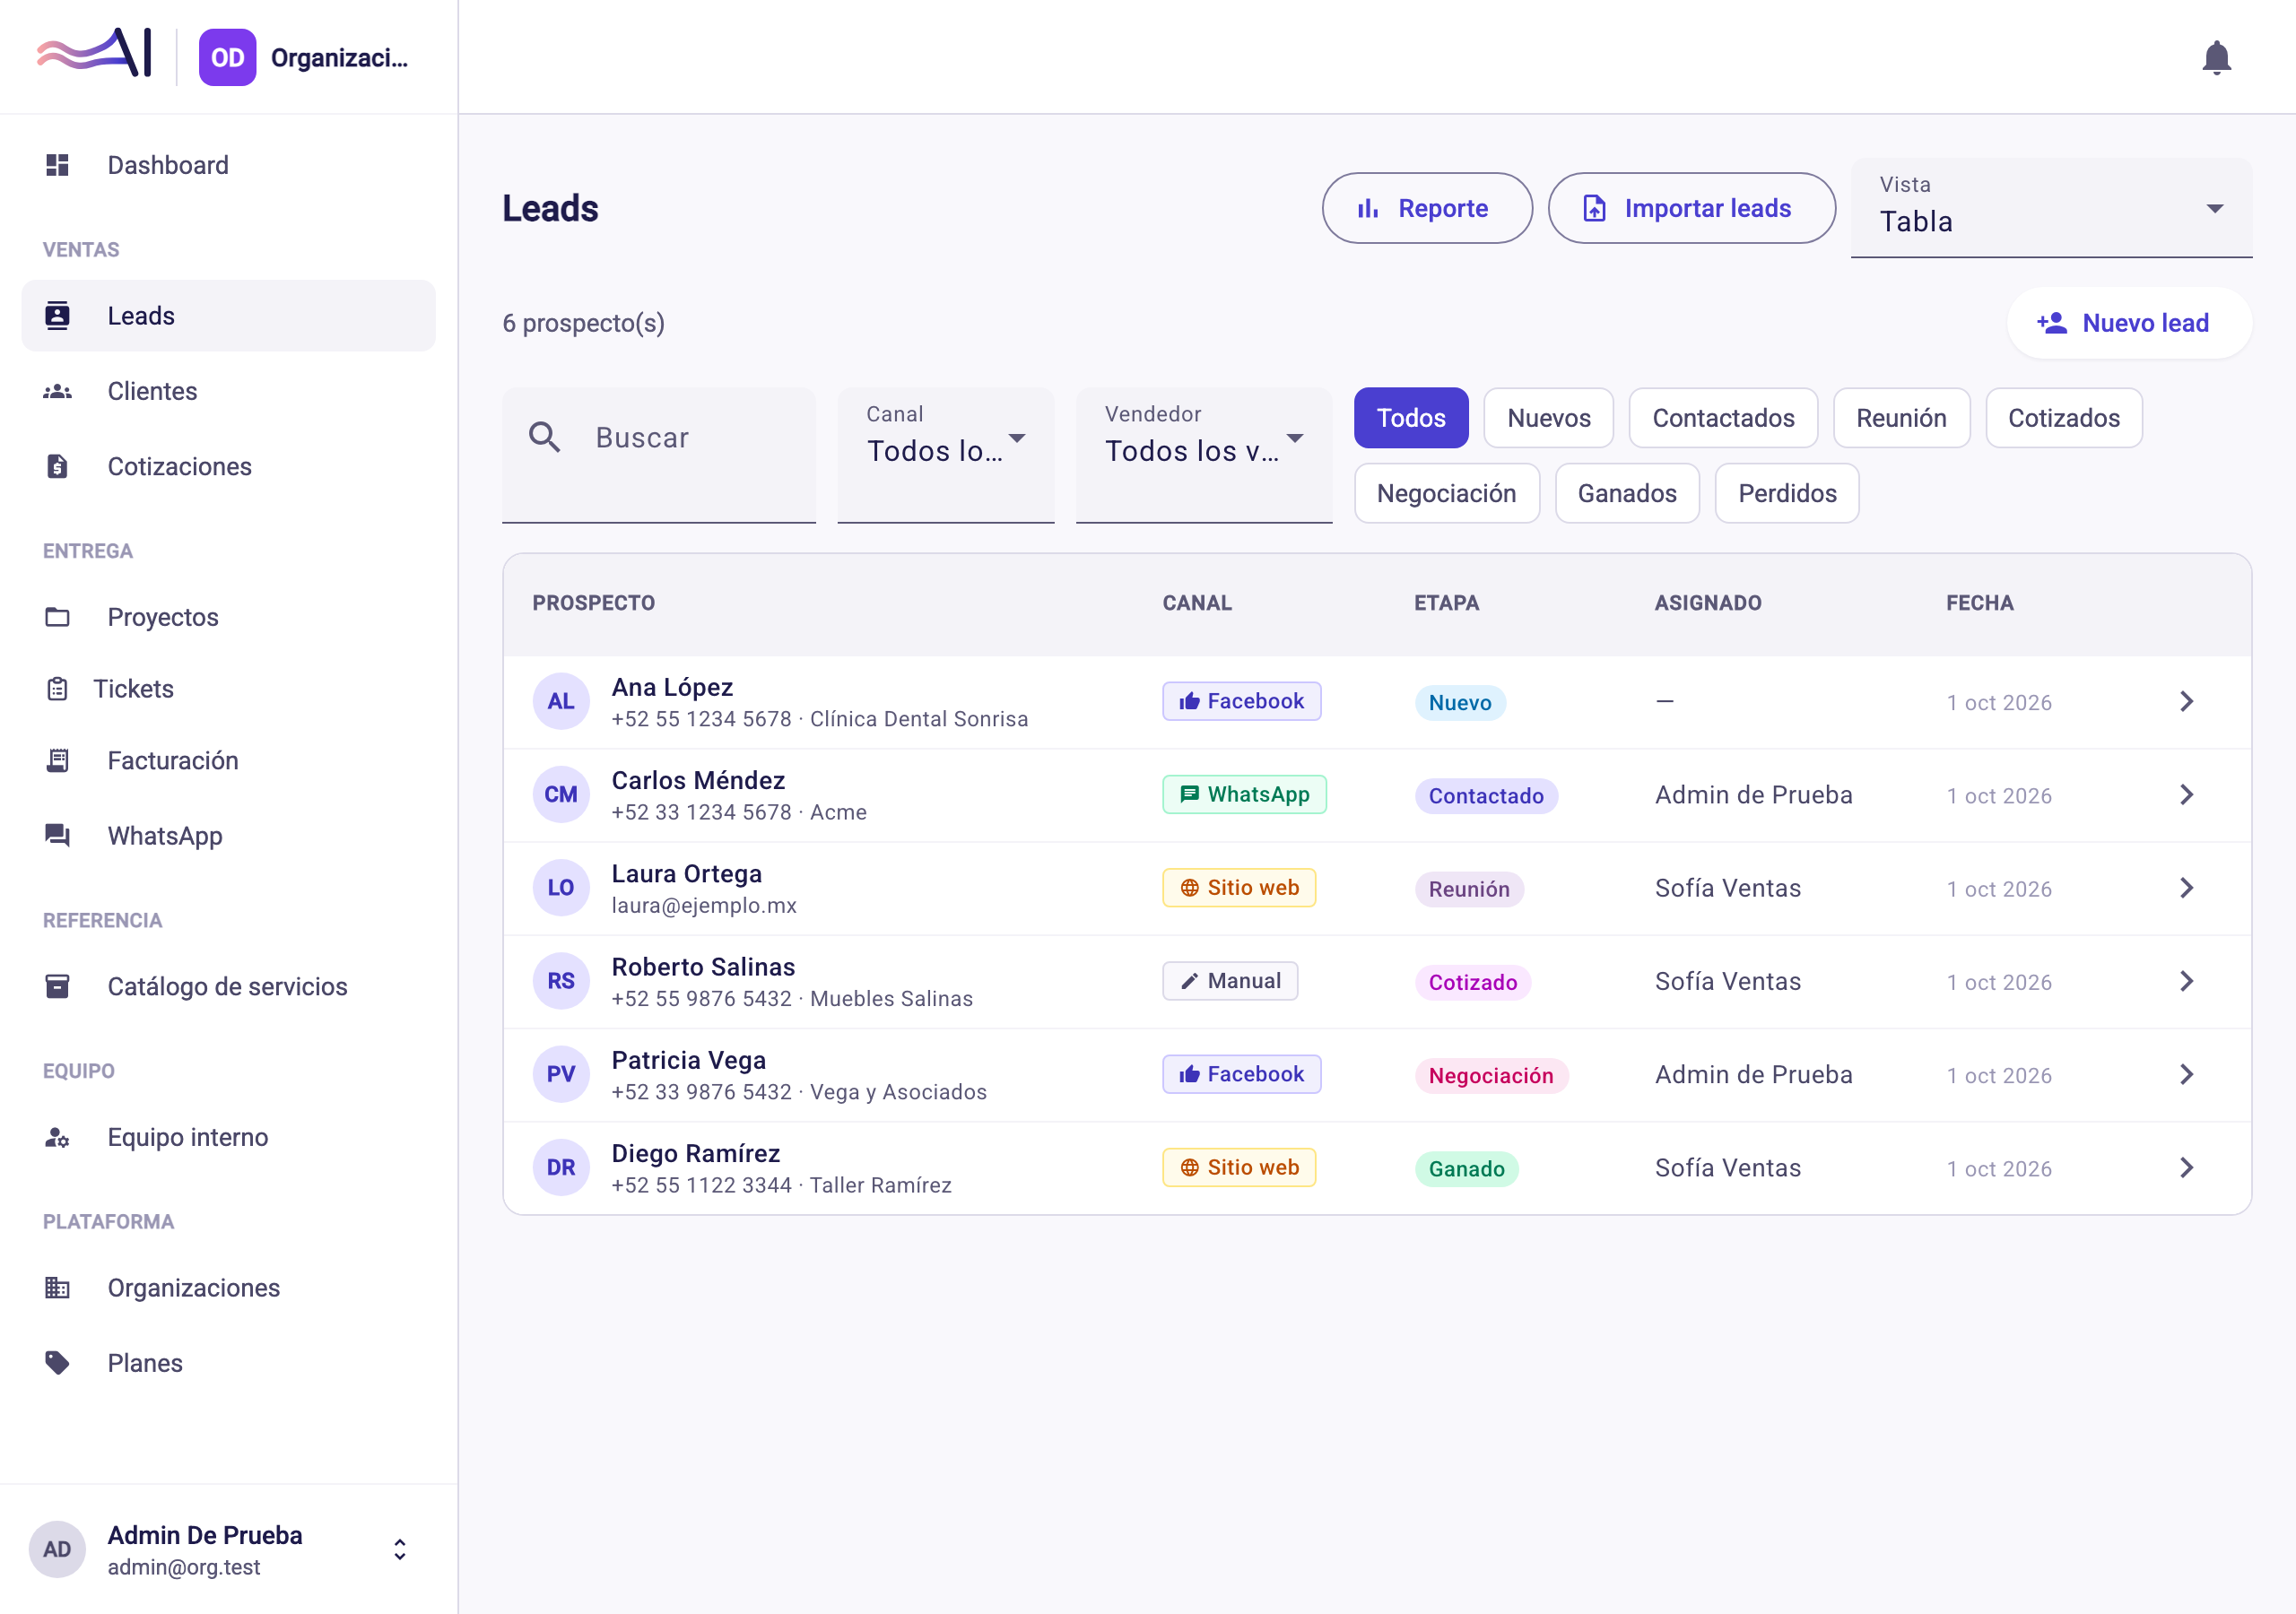This screenshot has width=2296, height=1614.
Task: Click the Proyectos folder icon
Action: (x=57, y=617)
